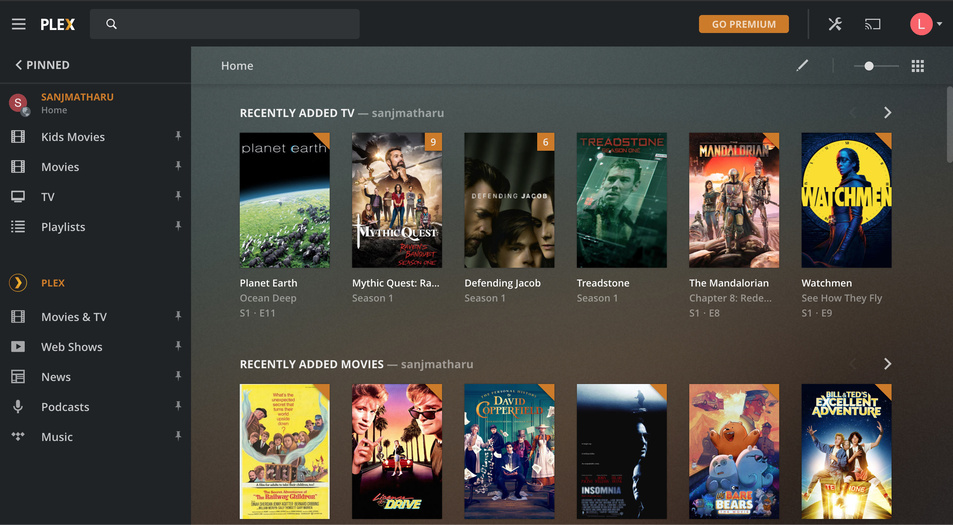Open the Defending Jacob title link
Screen dimensions: 953x525
[502, 283]
